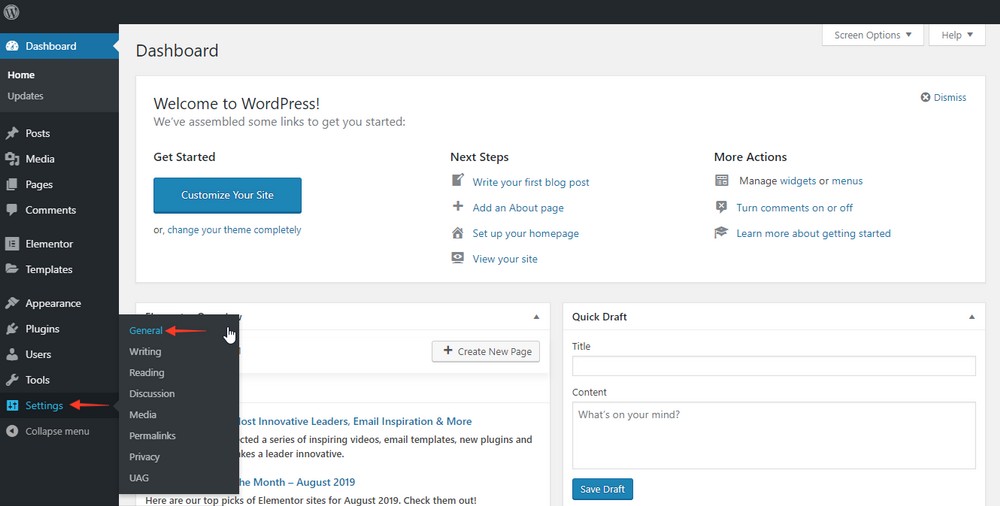Screen dimensions: 1000x506
Task: Click the Posts pushpin icon
Action: point(11,133)
